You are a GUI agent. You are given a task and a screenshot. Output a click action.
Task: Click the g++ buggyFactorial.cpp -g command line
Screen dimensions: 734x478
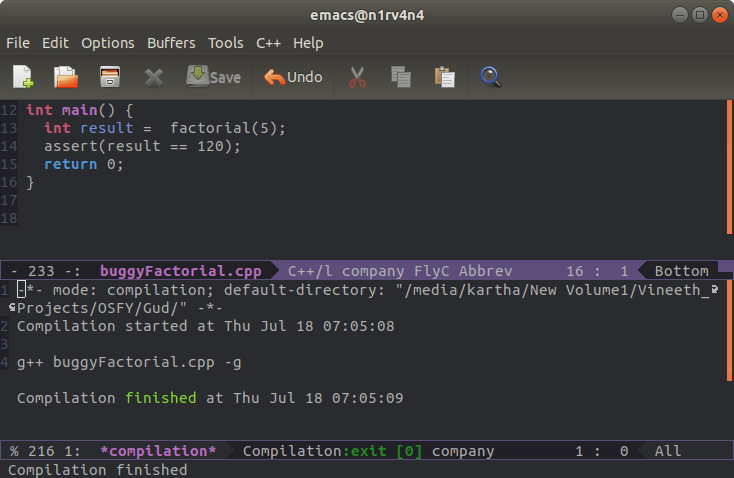point(127,362)
